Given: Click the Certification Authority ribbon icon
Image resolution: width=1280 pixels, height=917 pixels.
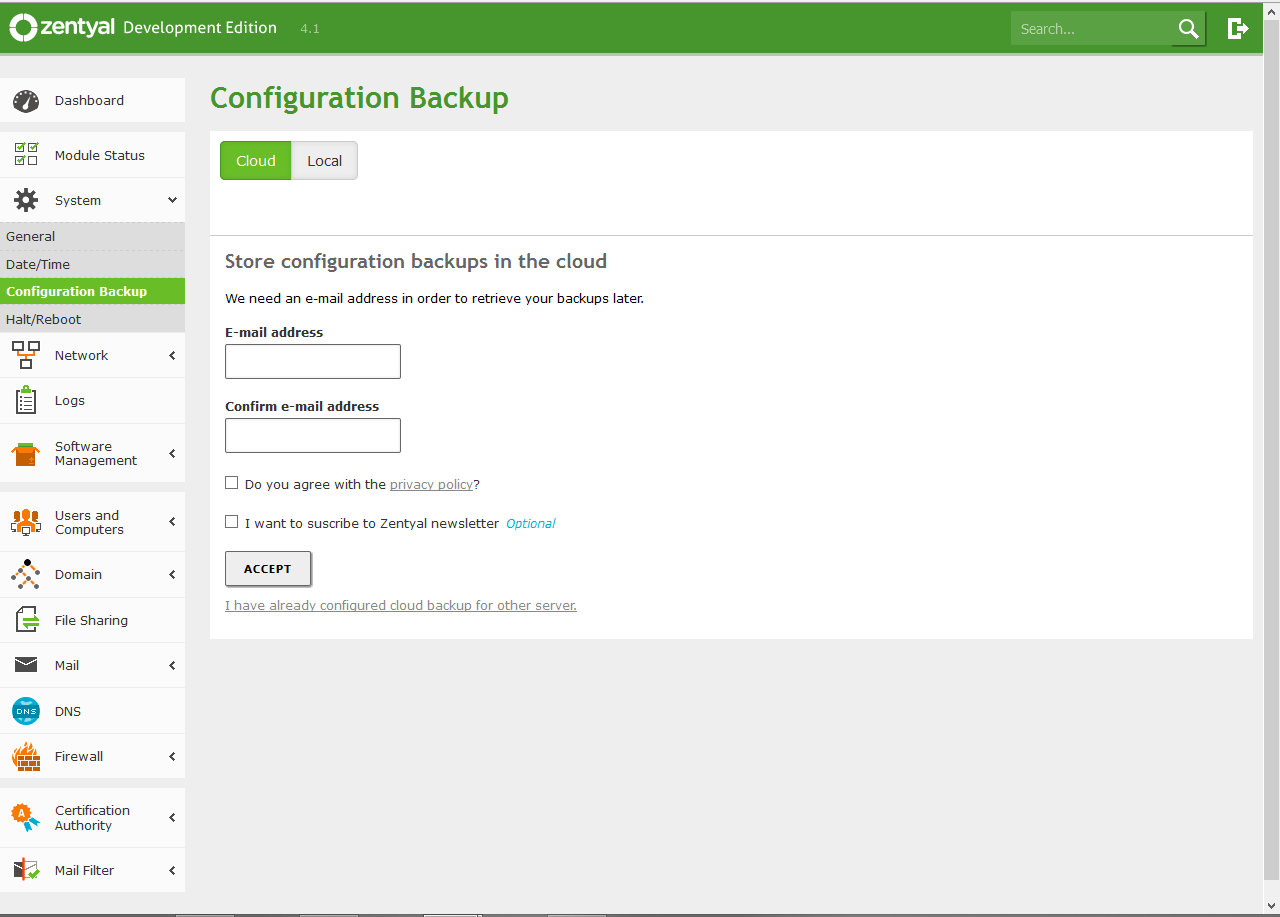Looking at the screenshot, I should [x=26, y=818].
